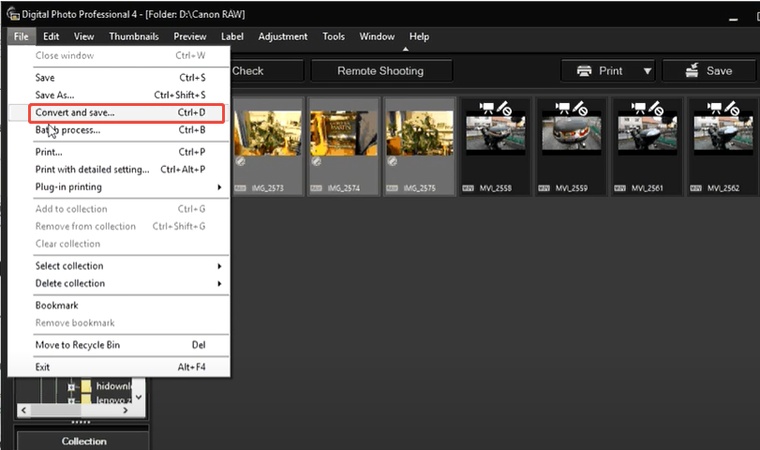
Task: Click the movie camera icon on MVI_2559
Action: coord(562,108)
